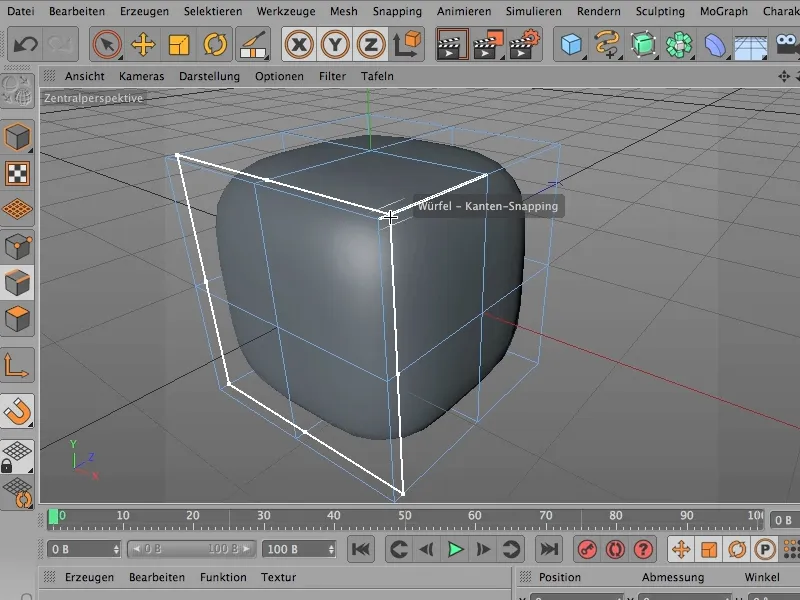Play animation forwards
The width and height of the screenshot is (800, 600).
click(x=455, y=549)
